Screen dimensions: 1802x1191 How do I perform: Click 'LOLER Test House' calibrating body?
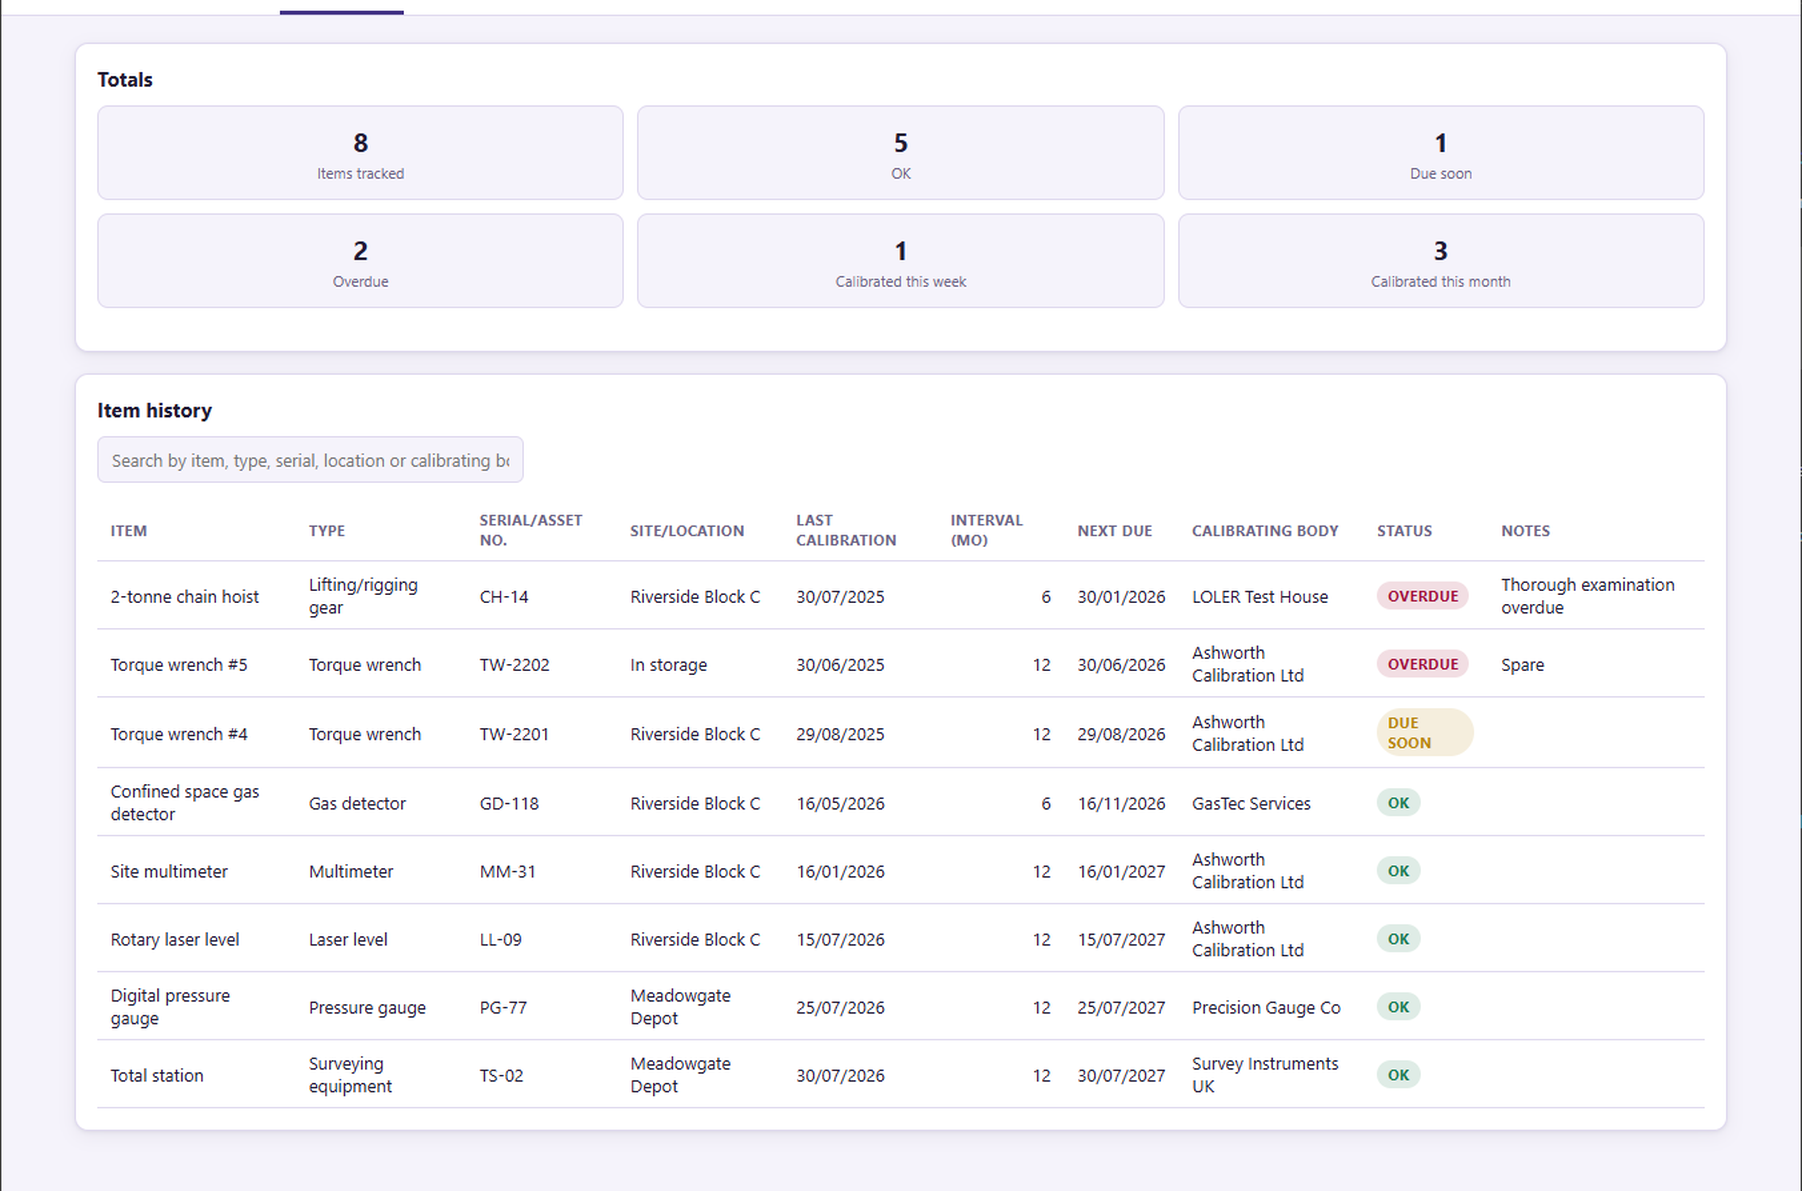1260,597
